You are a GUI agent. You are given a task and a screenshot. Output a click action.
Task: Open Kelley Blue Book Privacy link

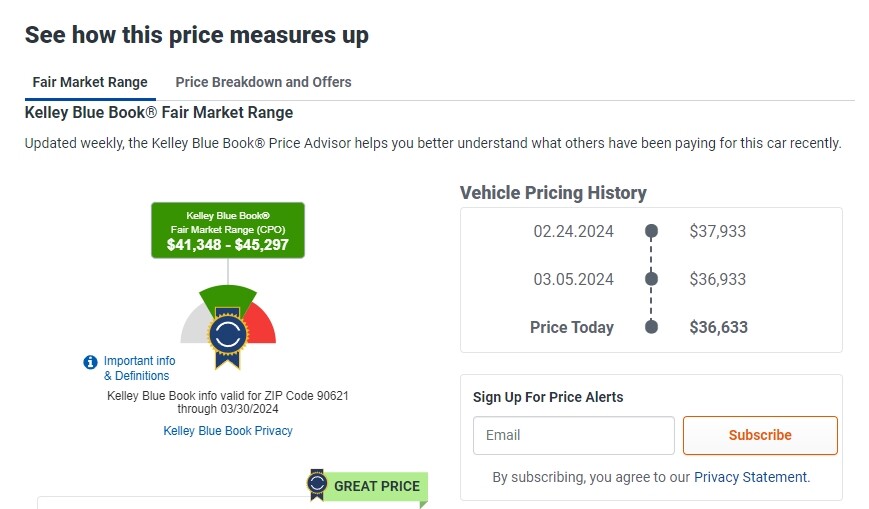click(x=228, y=431)
